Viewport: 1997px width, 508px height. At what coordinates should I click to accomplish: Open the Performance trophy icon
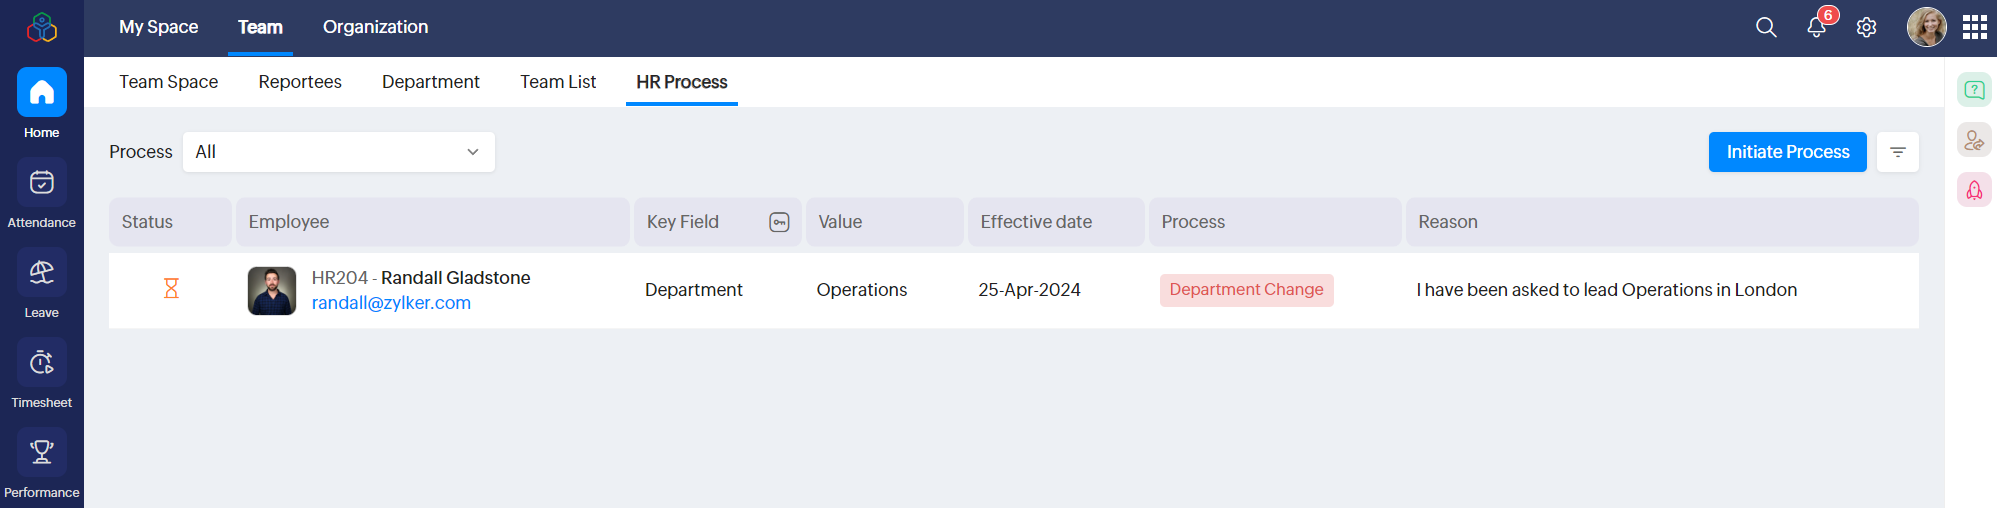tap(42, 452)
